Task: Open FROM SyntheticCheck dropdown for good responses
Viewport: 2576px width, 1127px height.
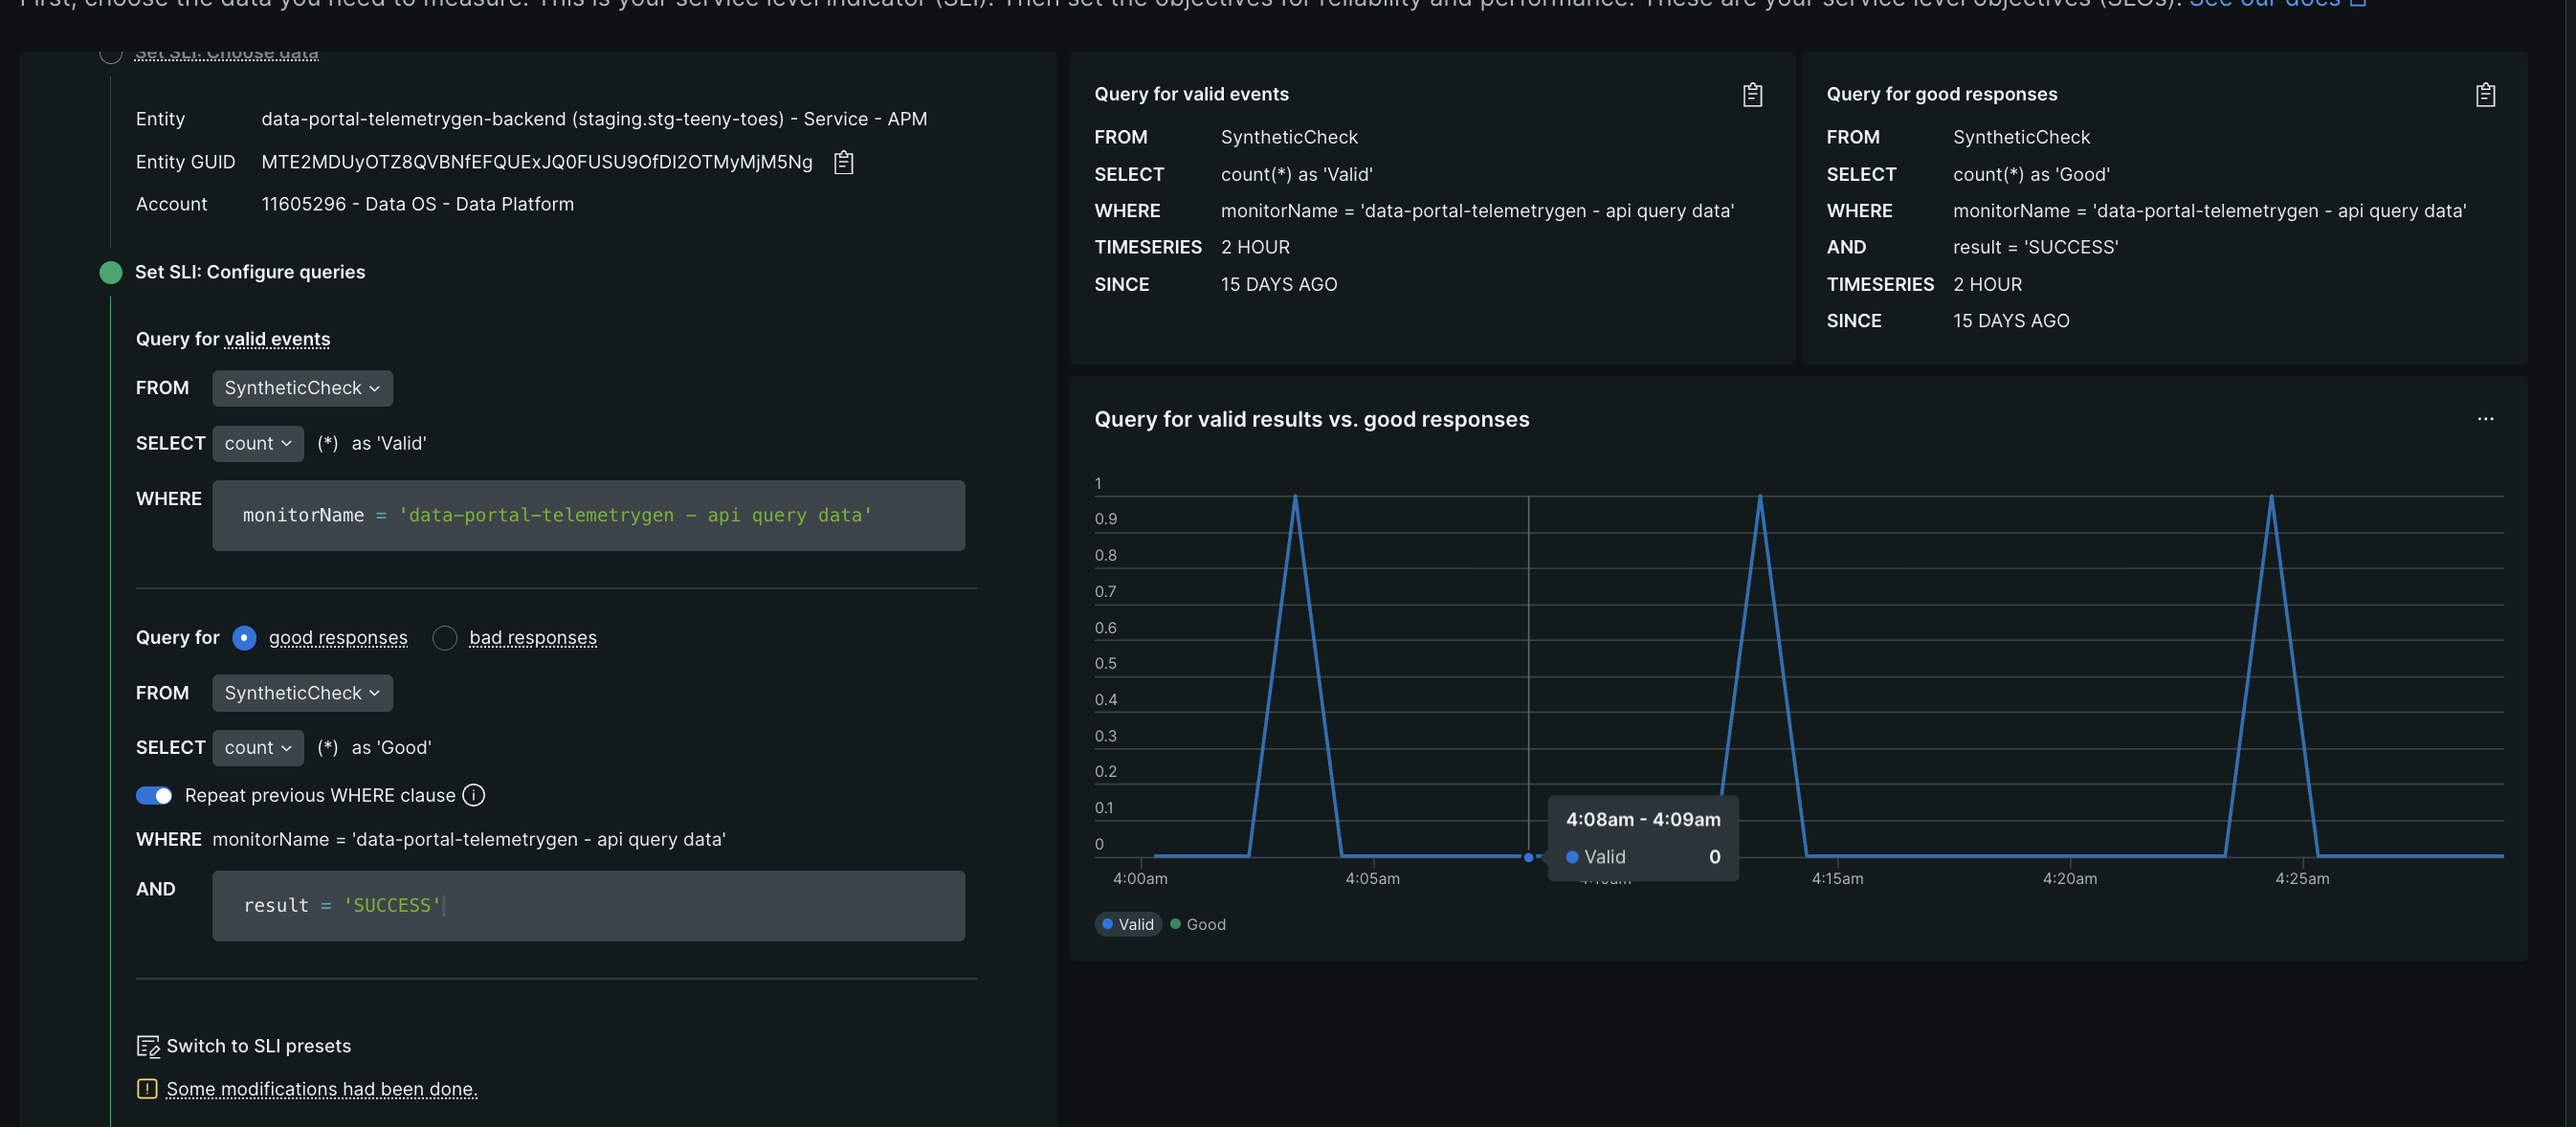Action: 302,693
